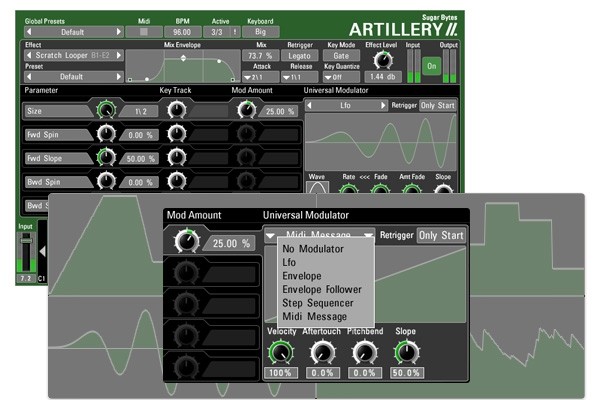600x400 pixels.
Task: Click the Pitchbend knob in zoomed panel
Action: [x=364, y=353]
